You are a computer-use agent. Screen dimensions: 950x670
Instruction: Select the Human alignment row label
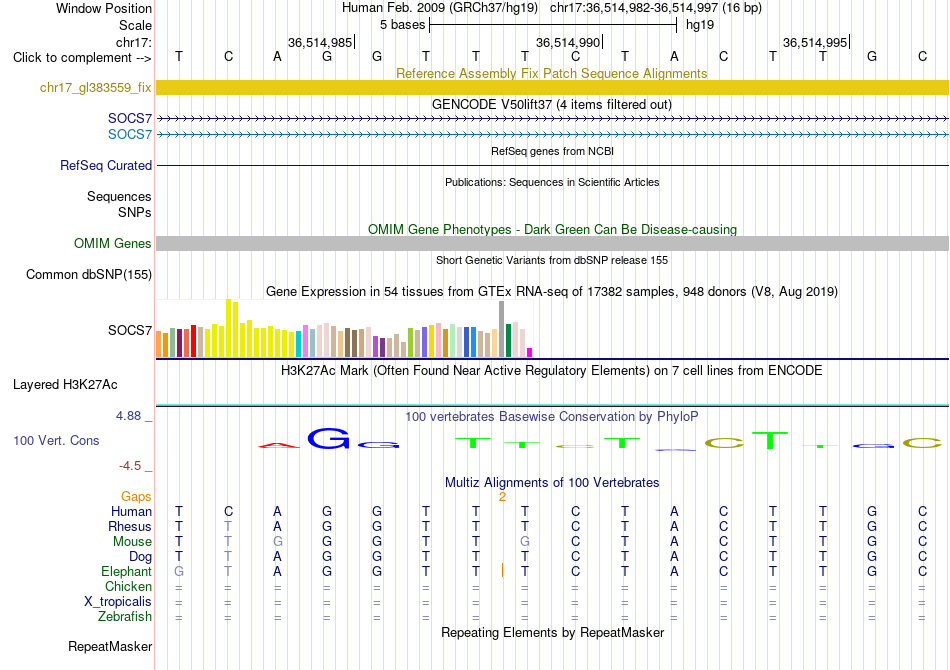(131, 512)
